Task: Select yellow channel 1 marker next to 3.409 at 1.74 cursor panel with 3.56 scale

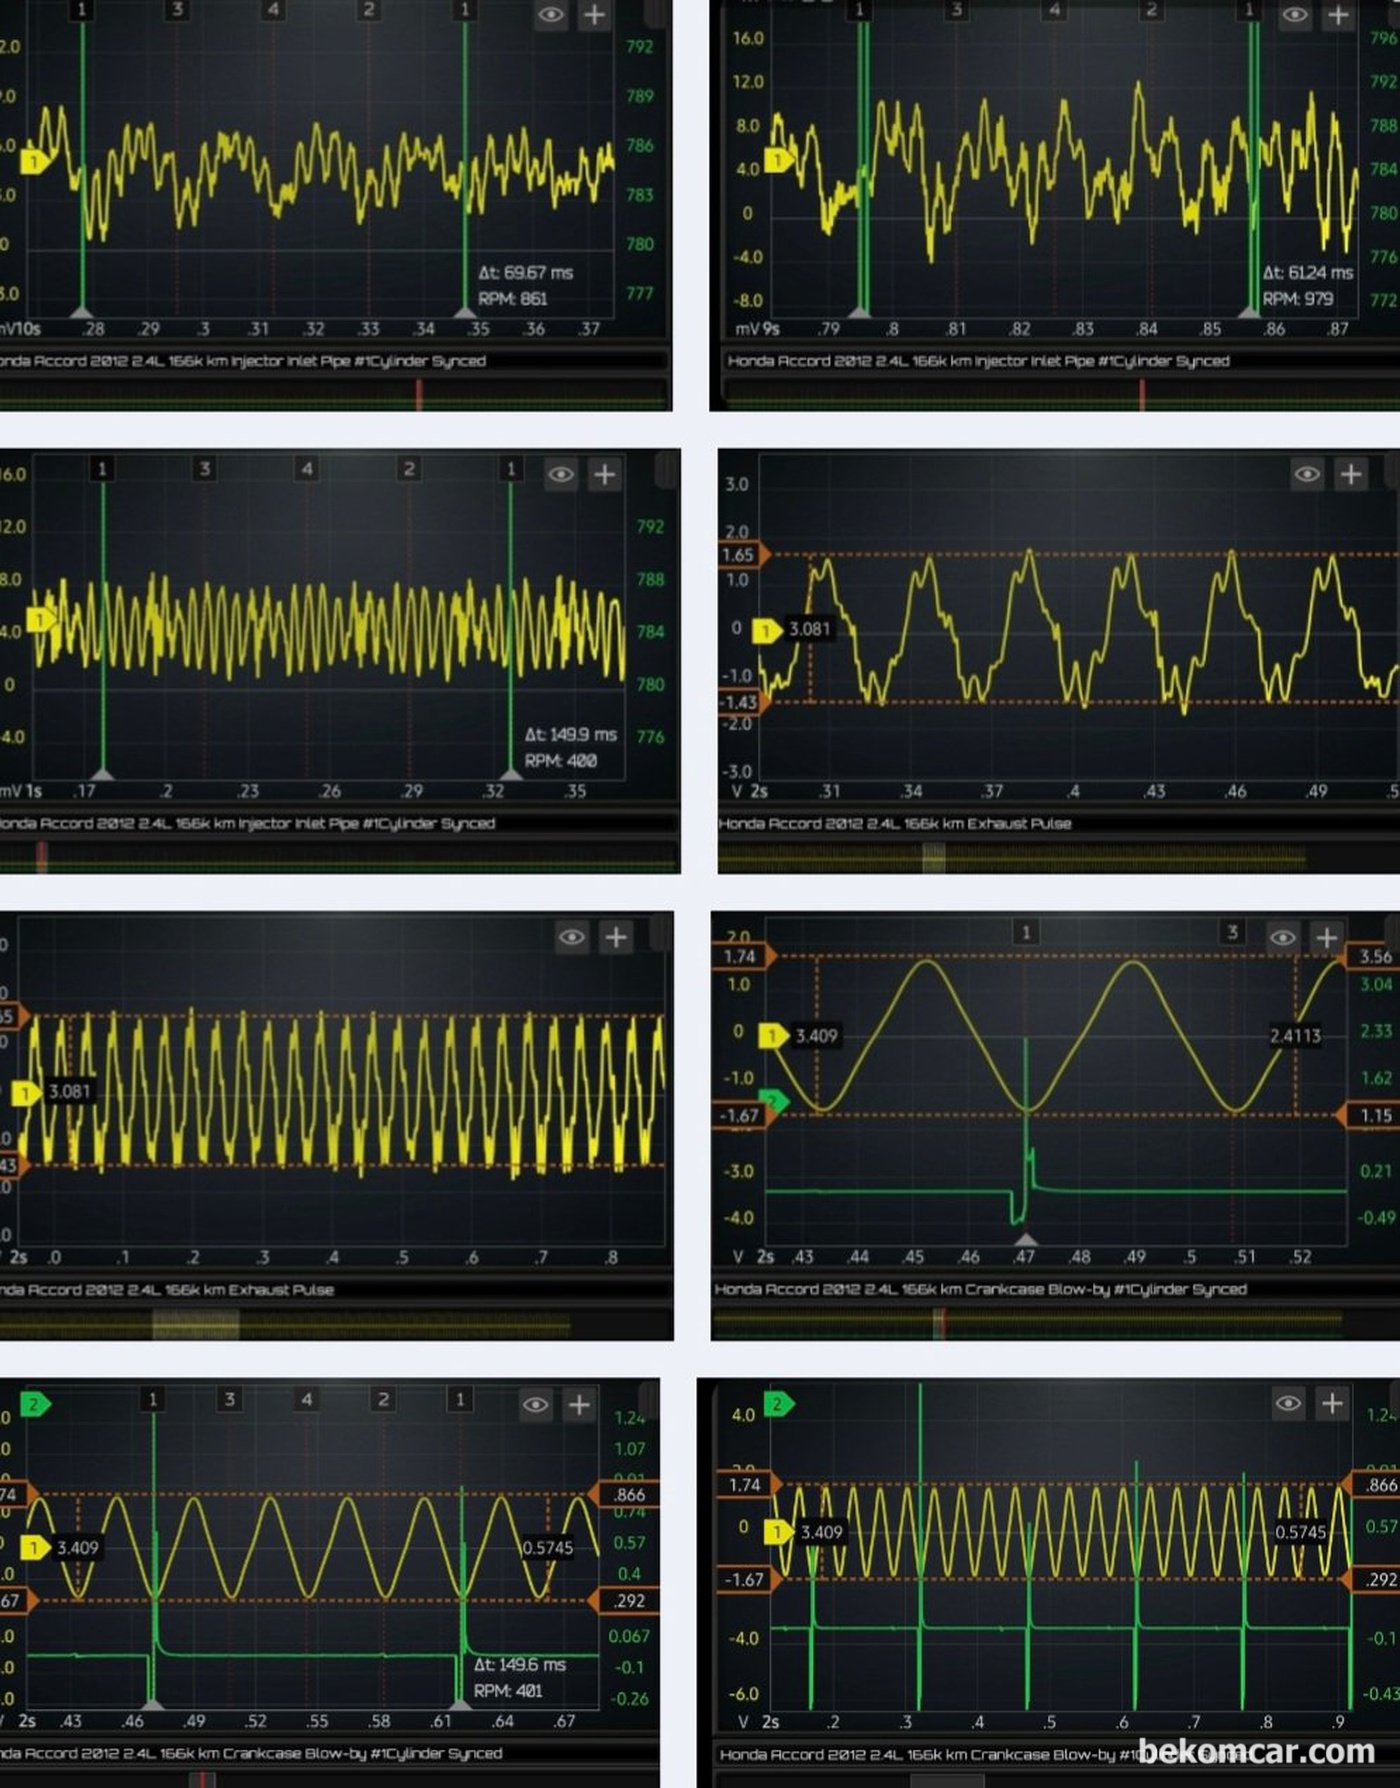Action: tap(772, 1035)
